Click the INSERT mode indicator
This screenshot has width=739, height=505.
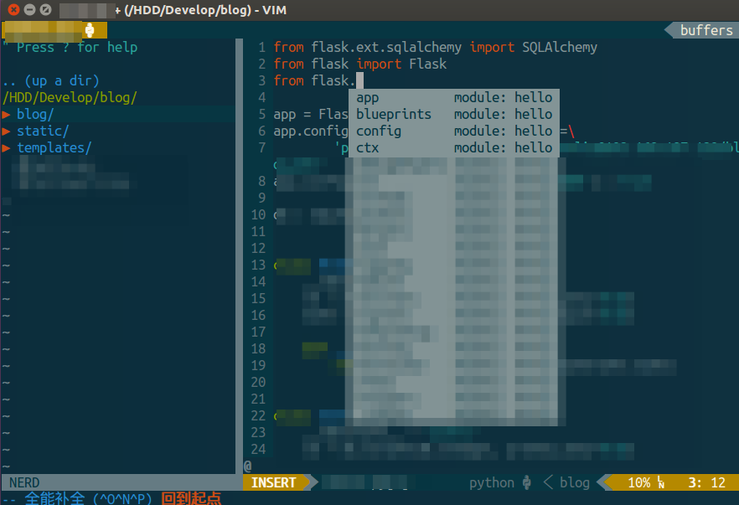click(x=273, y=482)
